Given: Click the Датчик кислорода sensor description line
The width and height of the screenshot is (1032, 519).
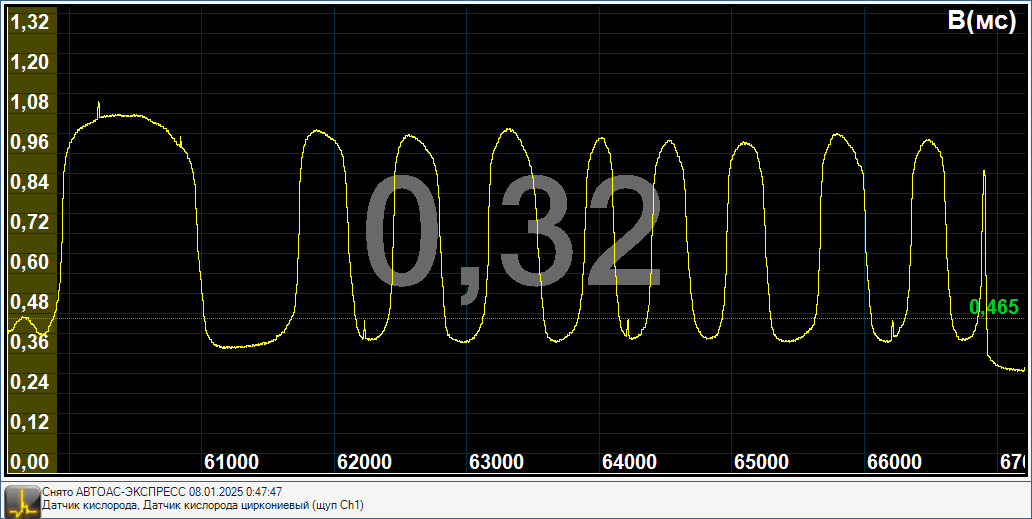Looking at the screenshot, I should pyautogui.click(x=203, y=506).
